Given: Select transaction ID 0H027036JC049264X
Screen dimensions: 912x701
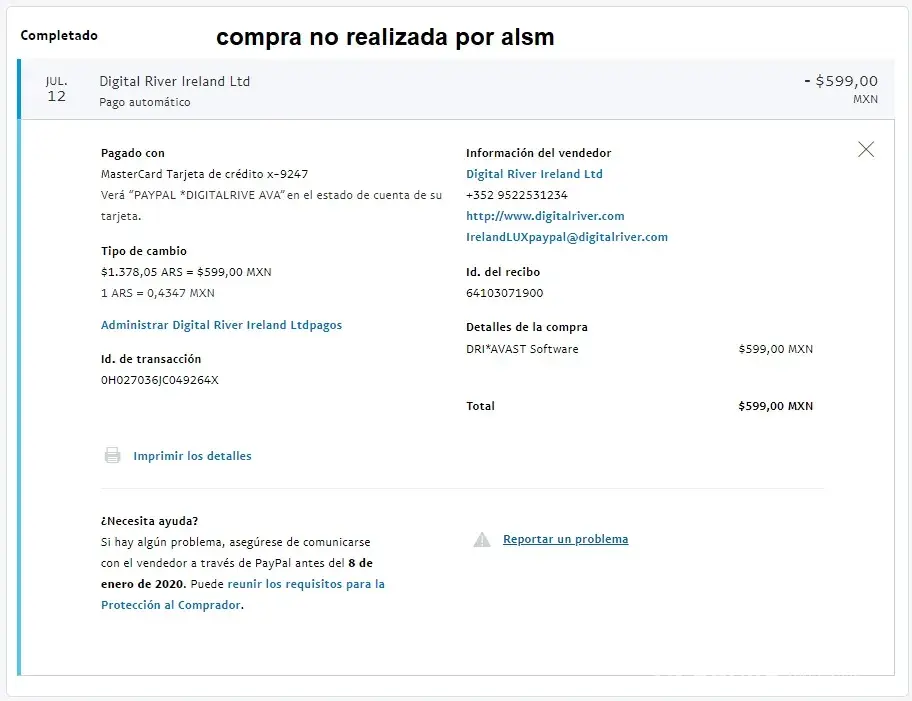Looking at the screenshot, I should coord(159,380).
